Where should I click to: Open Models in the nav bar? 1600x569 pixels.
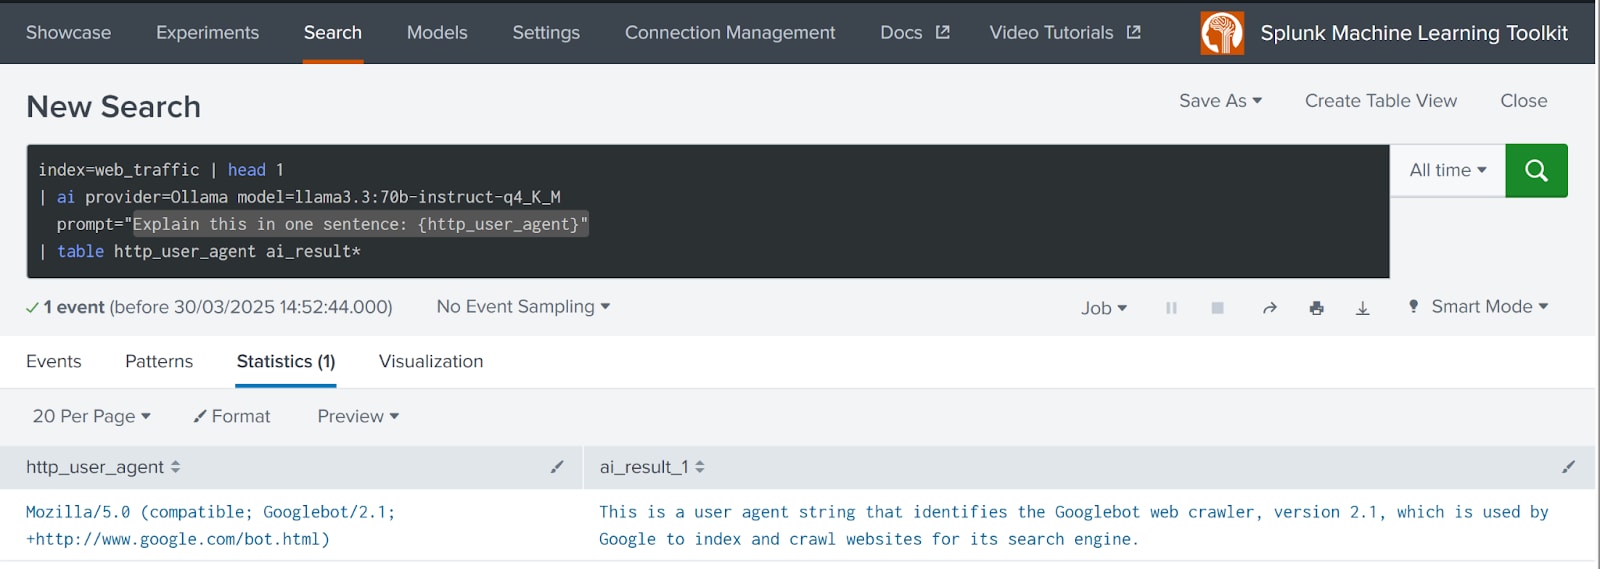coord(437,32)
